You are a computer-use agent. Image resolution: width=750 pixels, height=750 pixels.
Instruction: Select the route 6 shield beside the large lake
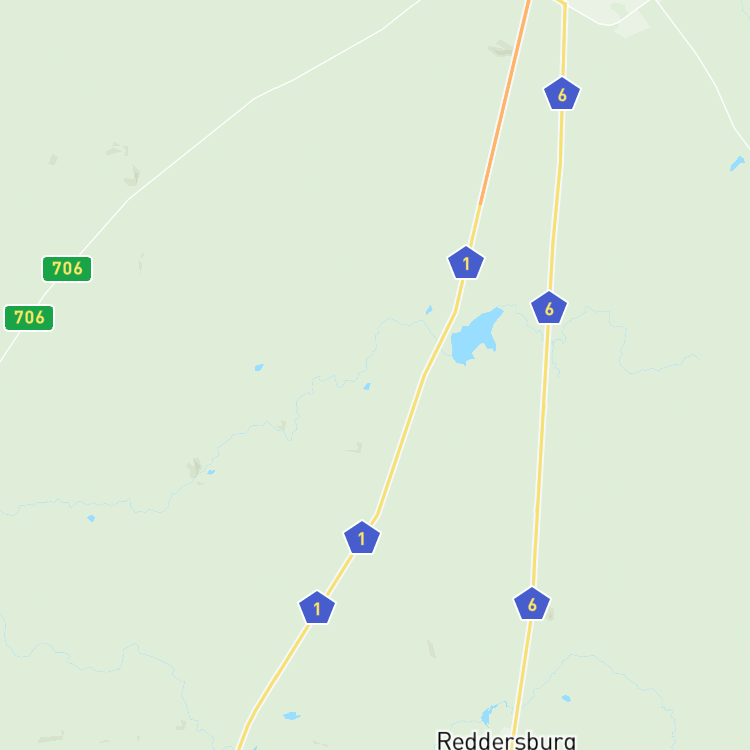549,308
